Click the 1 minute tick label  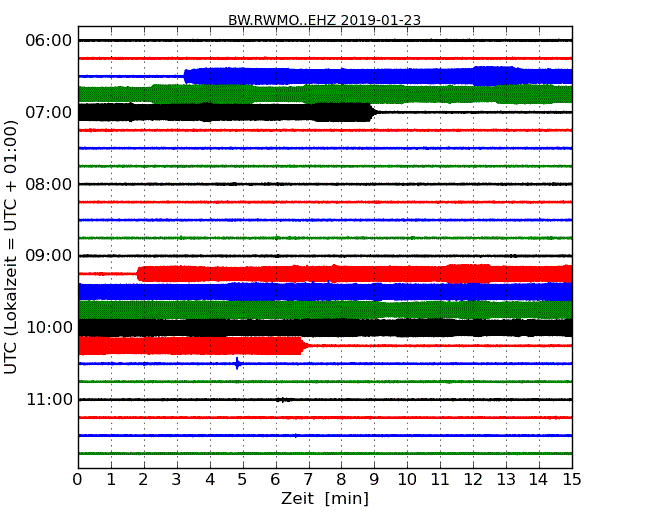click(111, 480)
